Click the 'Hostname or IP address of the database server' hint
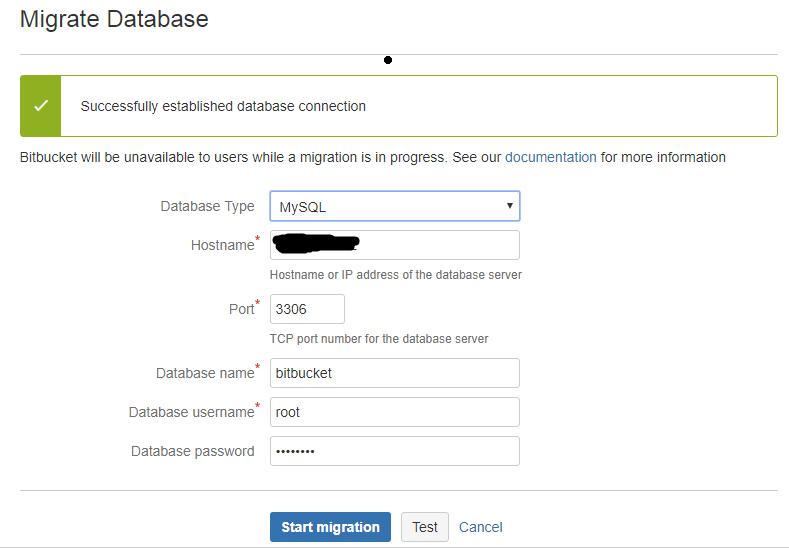The width and height of the screenshot is (789, 548). pyautogui.click(x=396, y=275)
